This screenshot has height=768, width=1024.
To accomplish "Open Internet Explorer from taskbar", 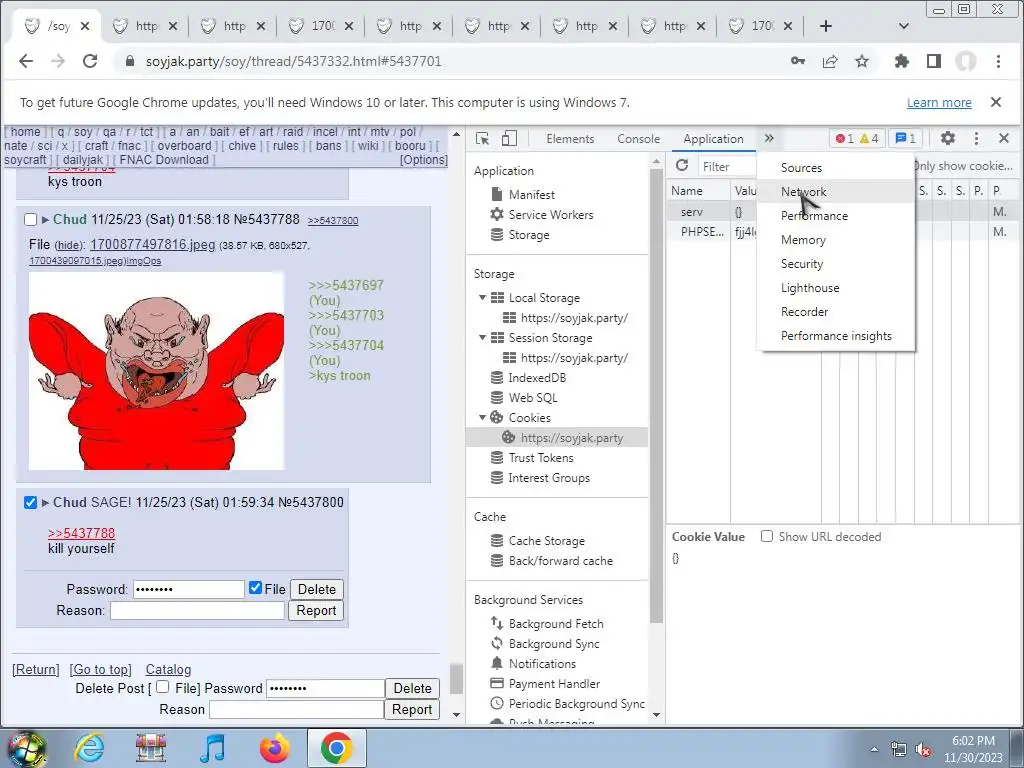I will [89, 748].
